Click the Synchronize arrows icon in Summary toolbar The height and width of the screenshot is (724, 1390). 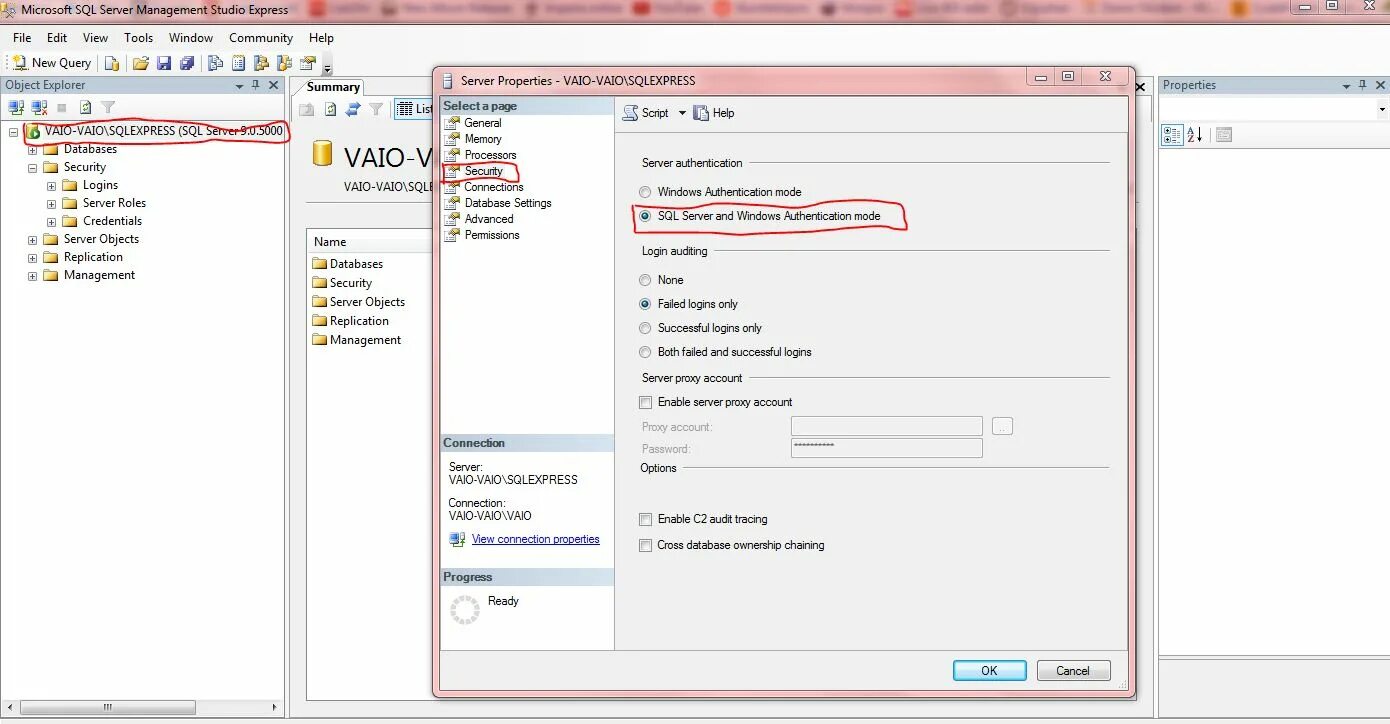[353, 109]
